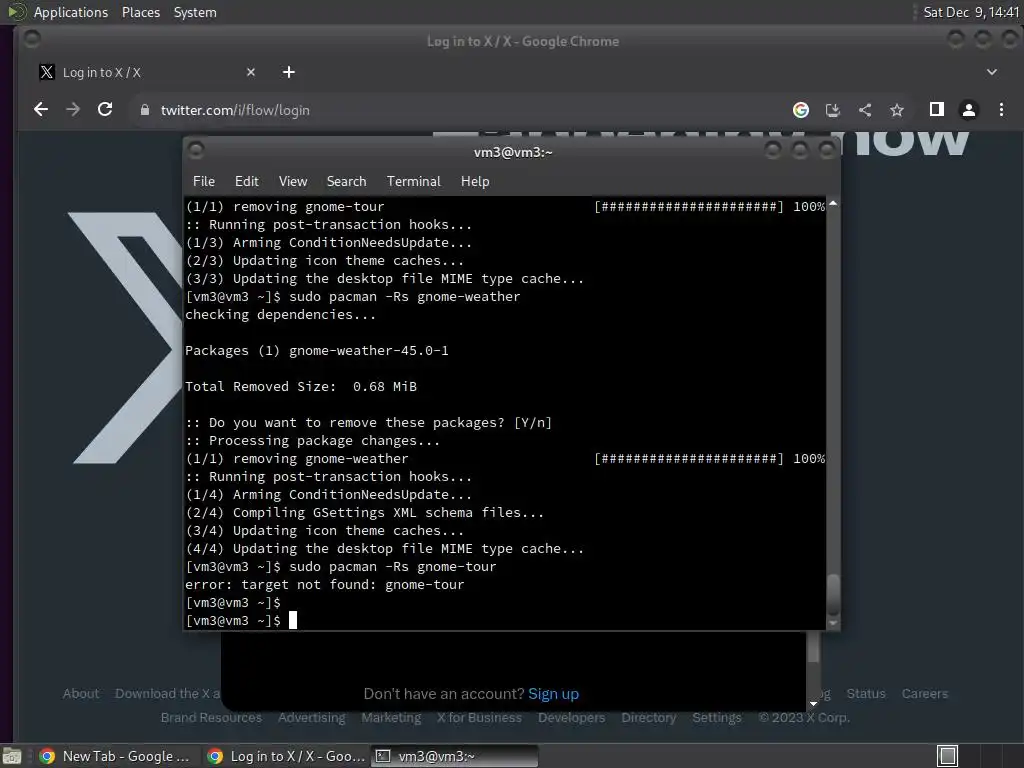Open Status footer link
Screen dimensions: 1024x768
[866, 694]
